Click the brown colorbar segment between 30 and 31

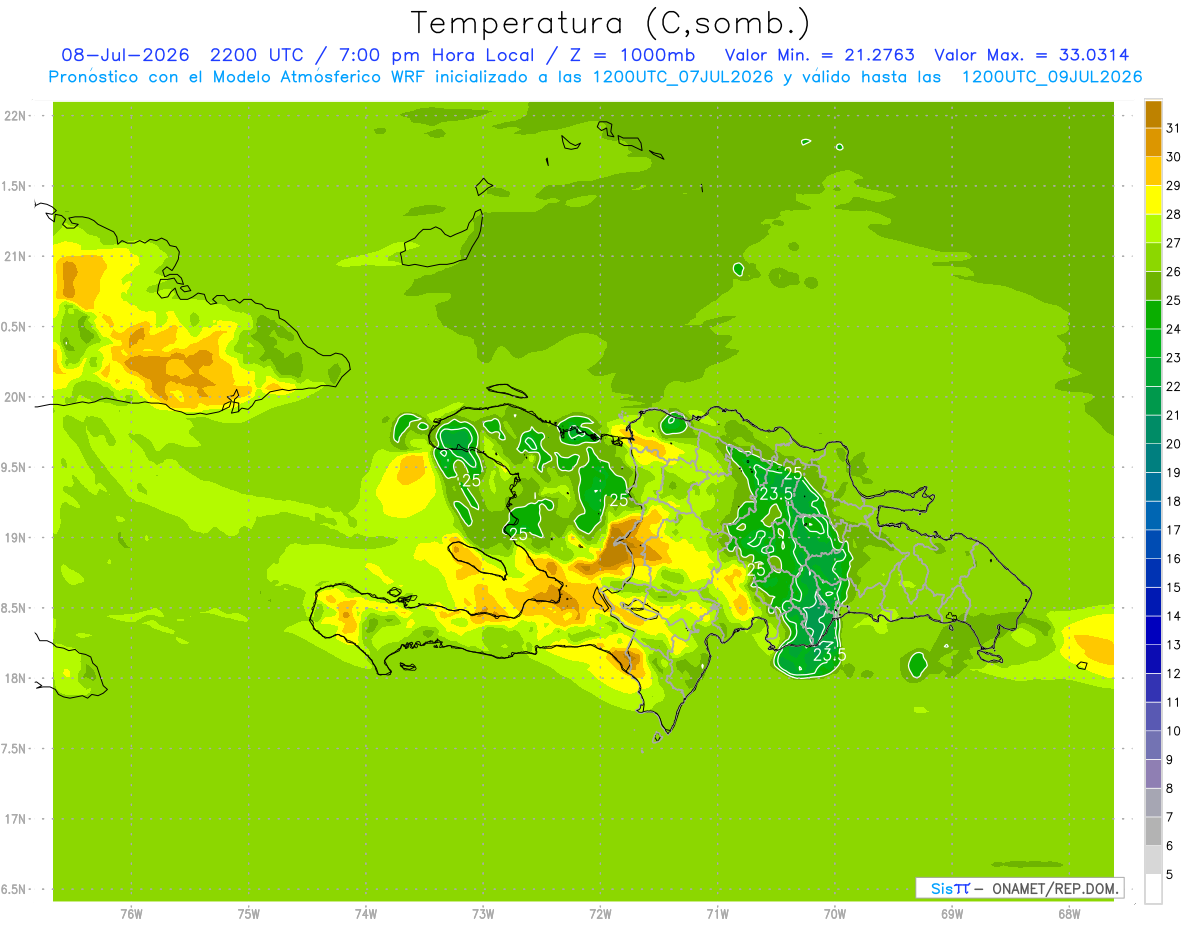pos(1153,143)
